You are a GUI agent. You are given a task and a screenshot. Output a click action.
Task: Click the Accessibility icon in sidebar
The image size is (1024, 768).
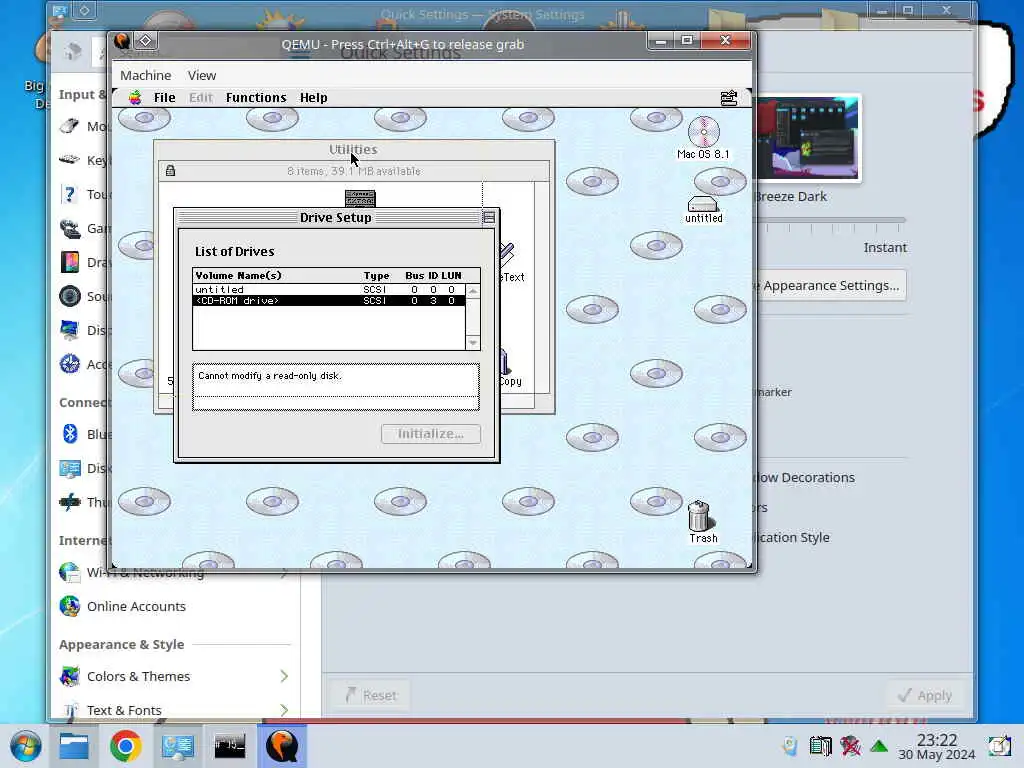pyautogui.click(x=70, y=364)
